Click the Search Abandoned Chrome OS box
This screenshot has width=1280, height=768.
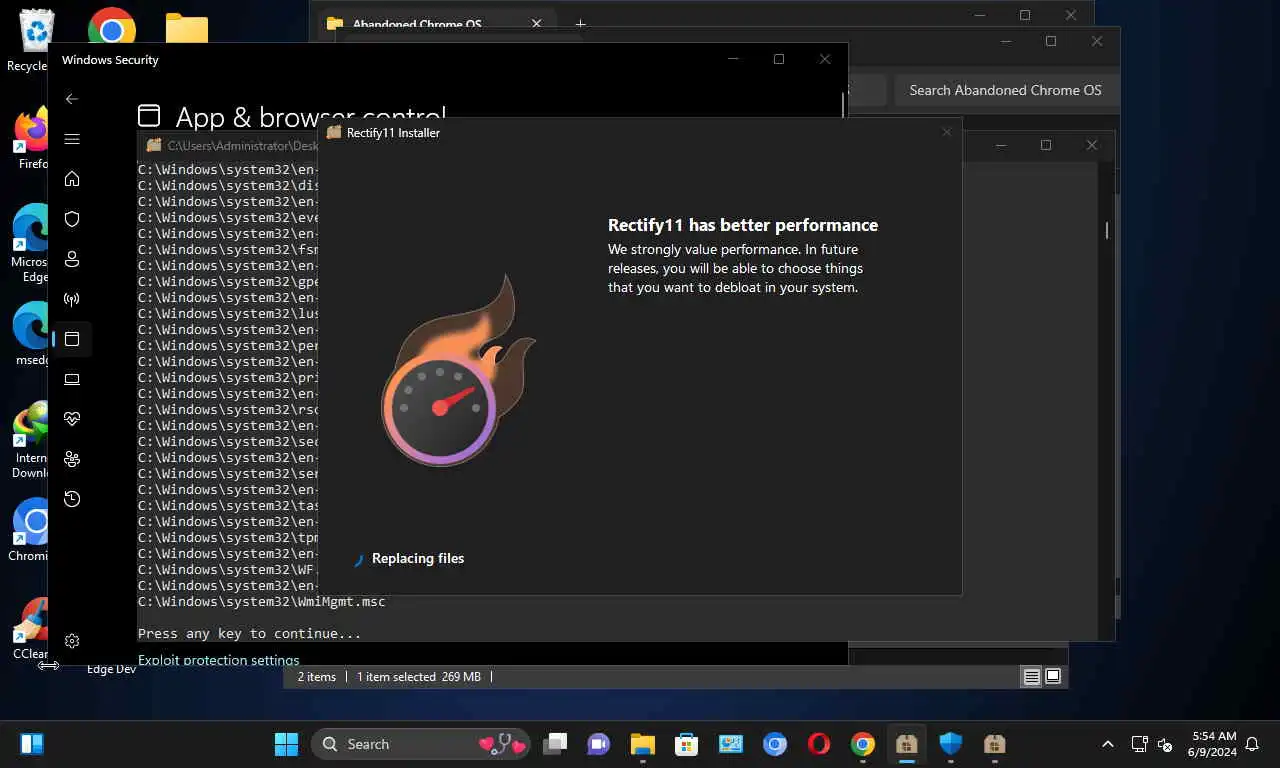tap(1005, 90)
